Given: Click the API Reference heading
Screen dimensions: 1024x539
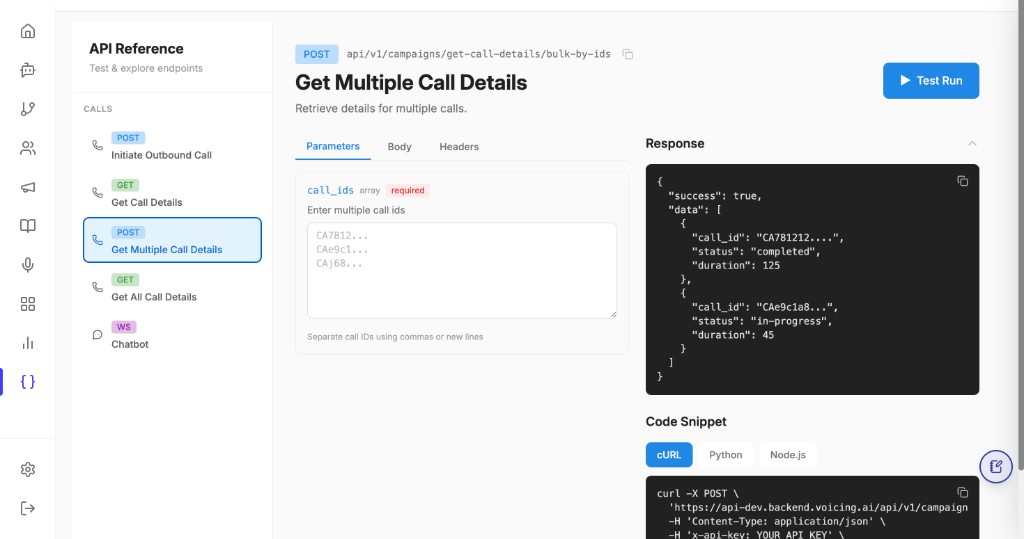Looking at the screenshot, I should 136,48.
